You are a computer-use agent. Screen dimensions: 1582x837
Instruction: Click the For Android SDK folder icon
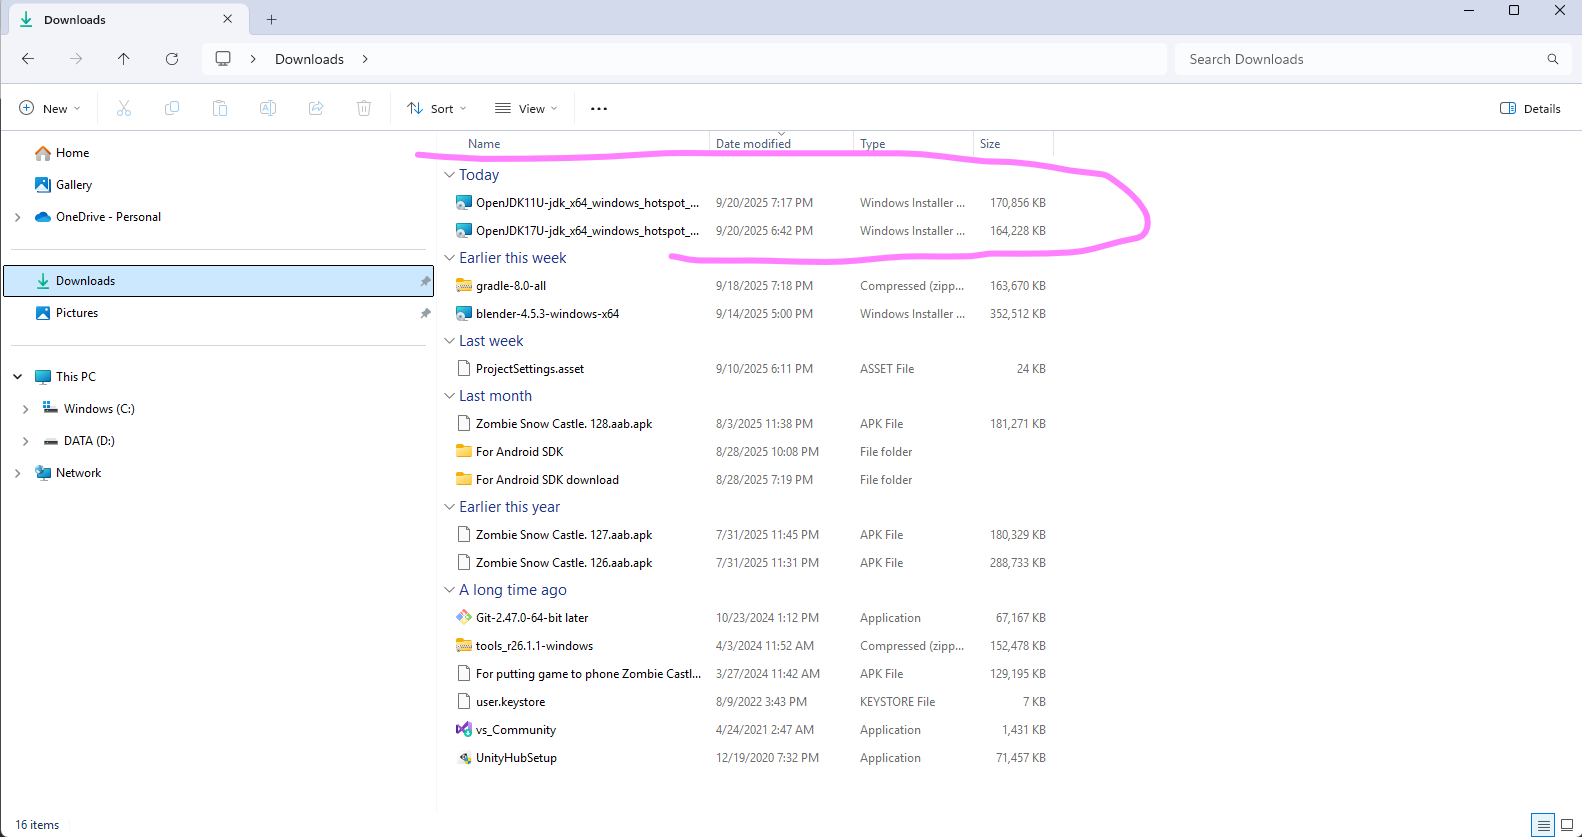pos(464,452)
